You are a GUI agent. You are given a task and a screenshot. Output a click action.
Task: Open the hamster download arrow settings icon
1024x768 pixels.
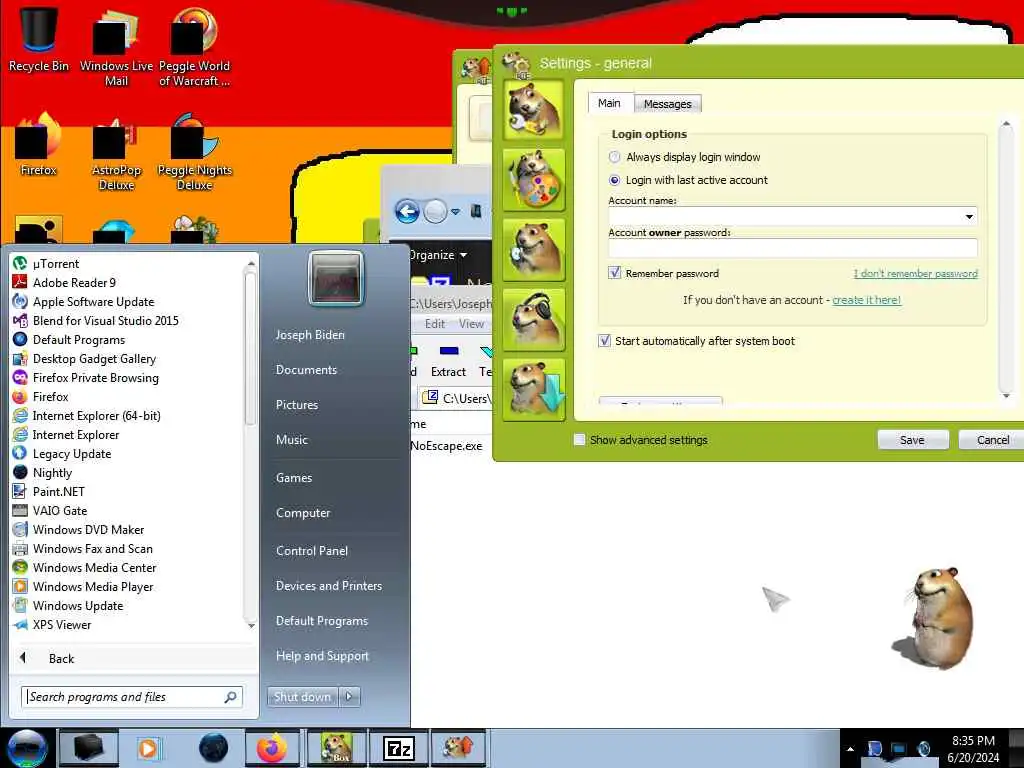coord(534,390)
